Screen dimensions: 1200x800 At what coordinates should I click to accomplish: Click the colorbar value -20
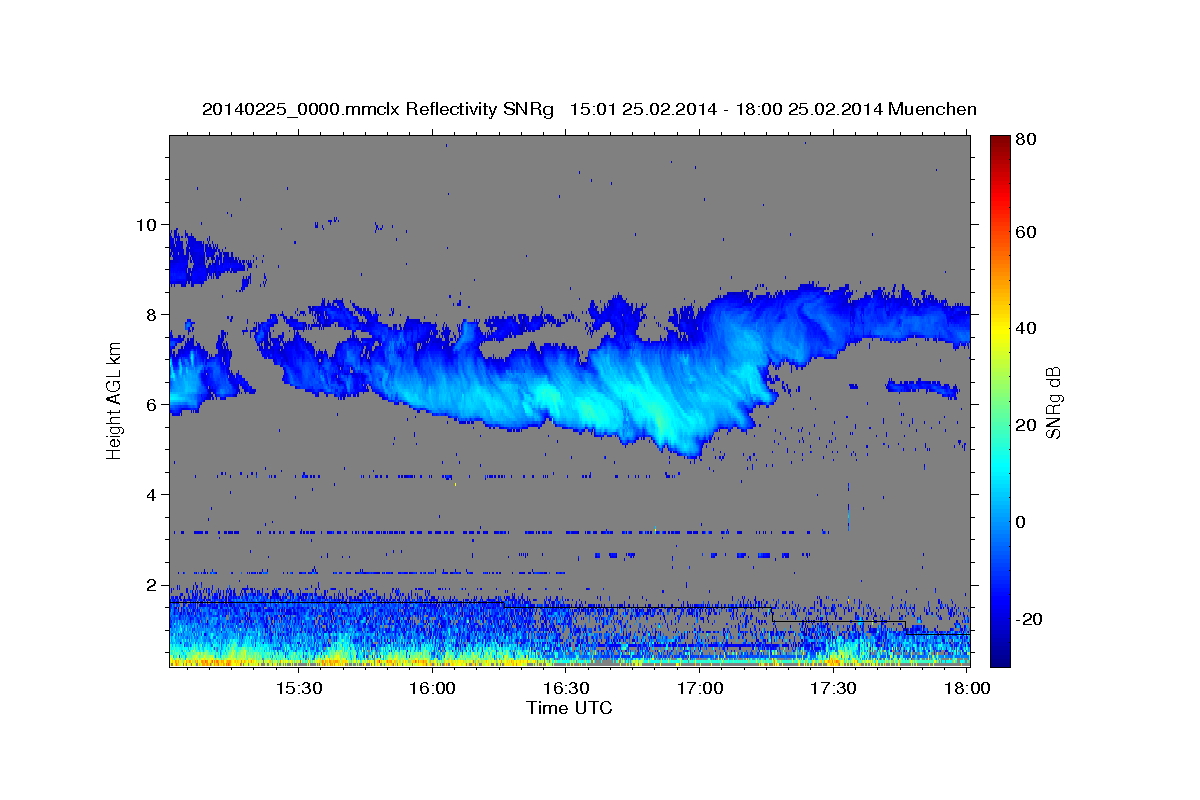(1030, 619)
